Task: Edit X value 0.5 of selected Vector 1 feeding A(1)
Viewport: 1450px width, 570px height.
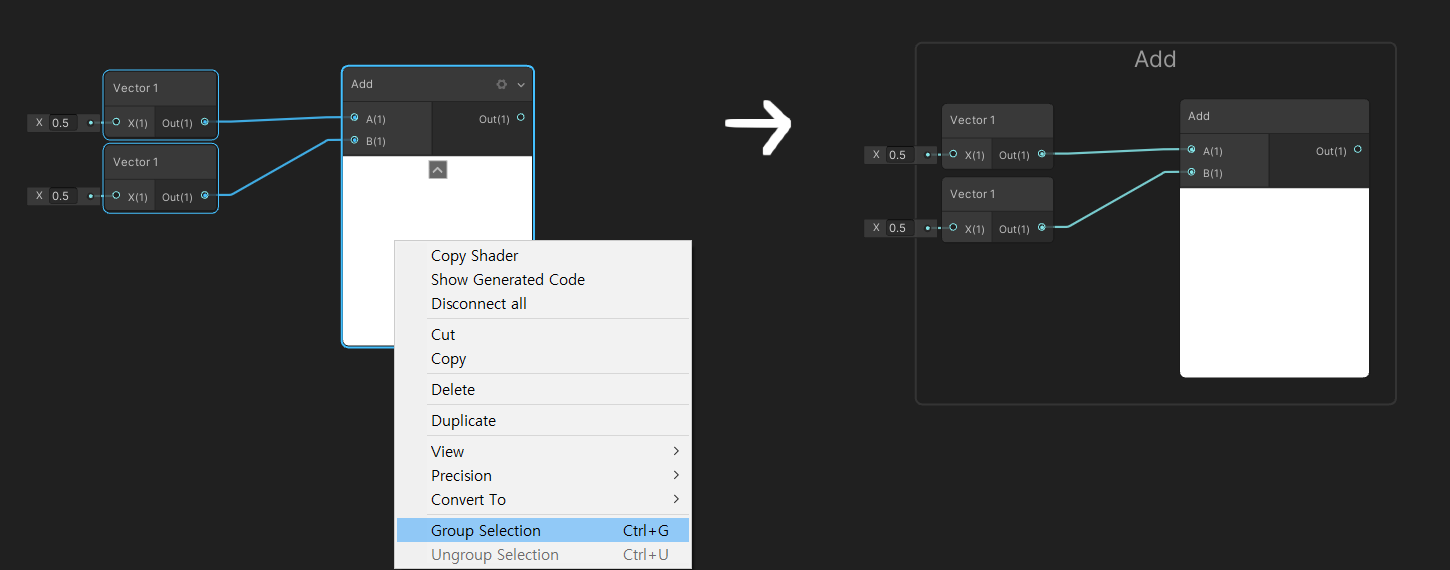Action: (x=62, y=123)
